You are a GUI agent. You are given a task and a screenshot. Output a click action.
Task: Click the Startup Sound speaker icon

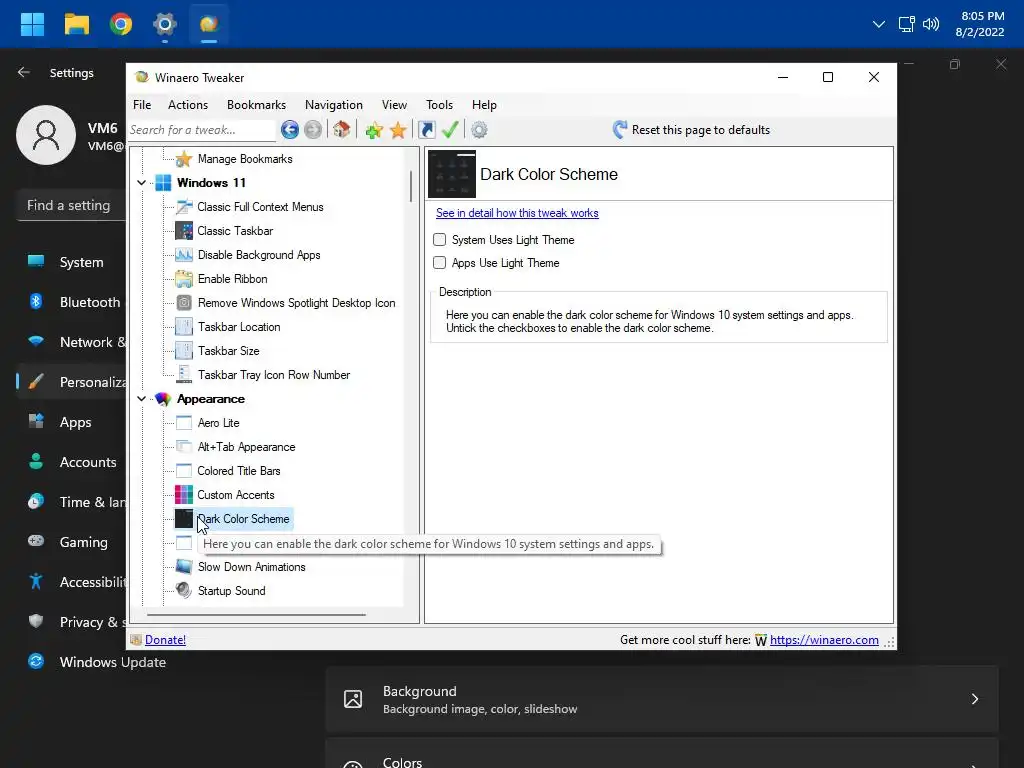pyautogui.click(x=184, y=591)
